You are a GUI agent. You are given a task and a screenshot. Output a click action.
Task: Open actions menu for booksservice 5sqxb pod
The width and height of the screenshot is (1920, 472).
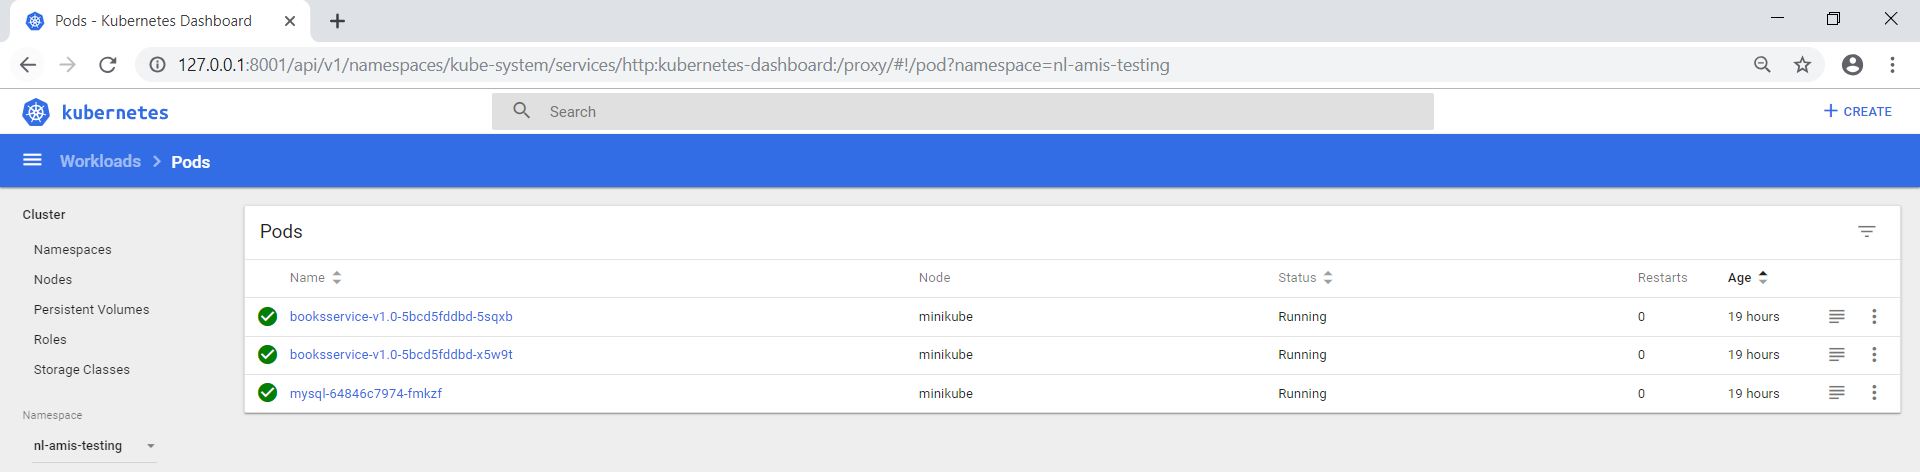[1874, 316]
